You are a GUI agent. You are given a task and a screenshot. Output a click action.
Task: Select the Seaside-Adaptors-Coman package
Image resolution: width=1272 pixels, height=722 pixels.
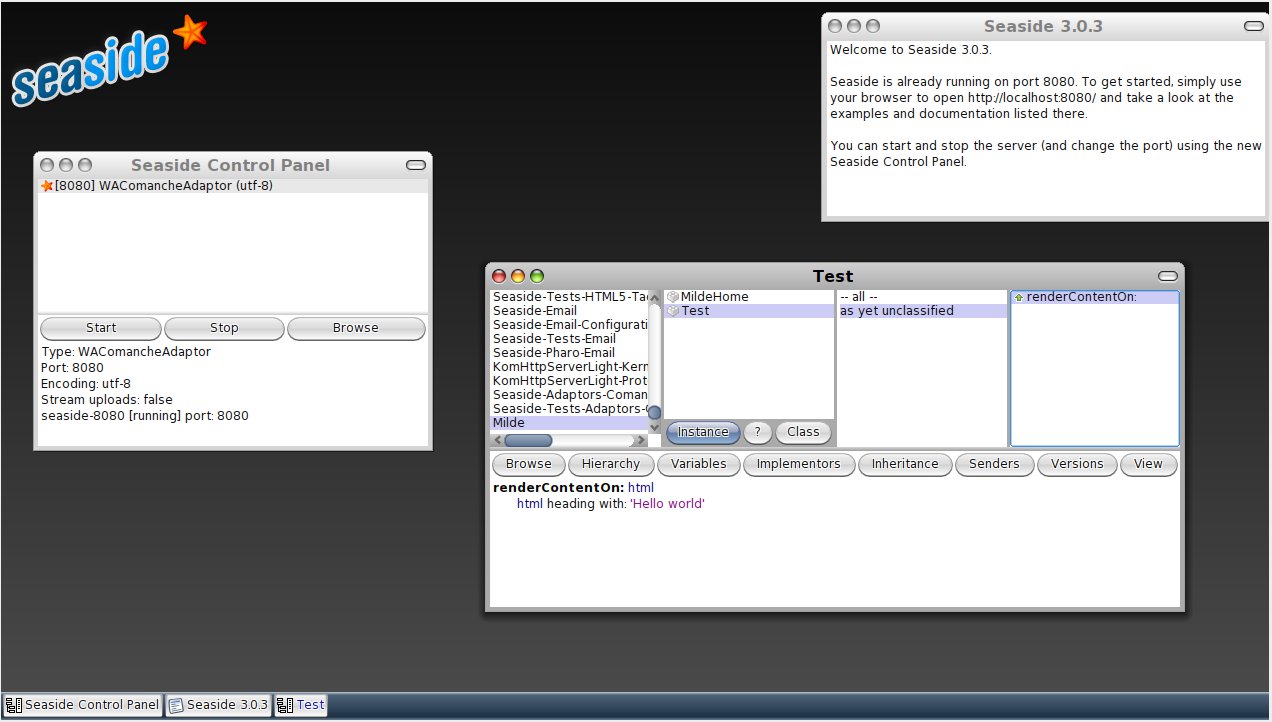coord(569,395)
